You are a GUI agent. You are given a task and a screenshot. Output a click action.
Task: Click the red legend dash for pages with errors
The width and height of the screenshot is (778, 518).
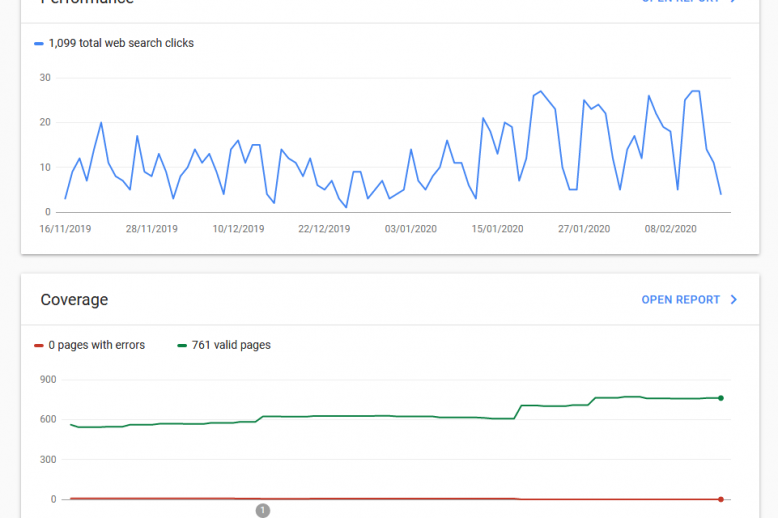(x=39, y=346)
